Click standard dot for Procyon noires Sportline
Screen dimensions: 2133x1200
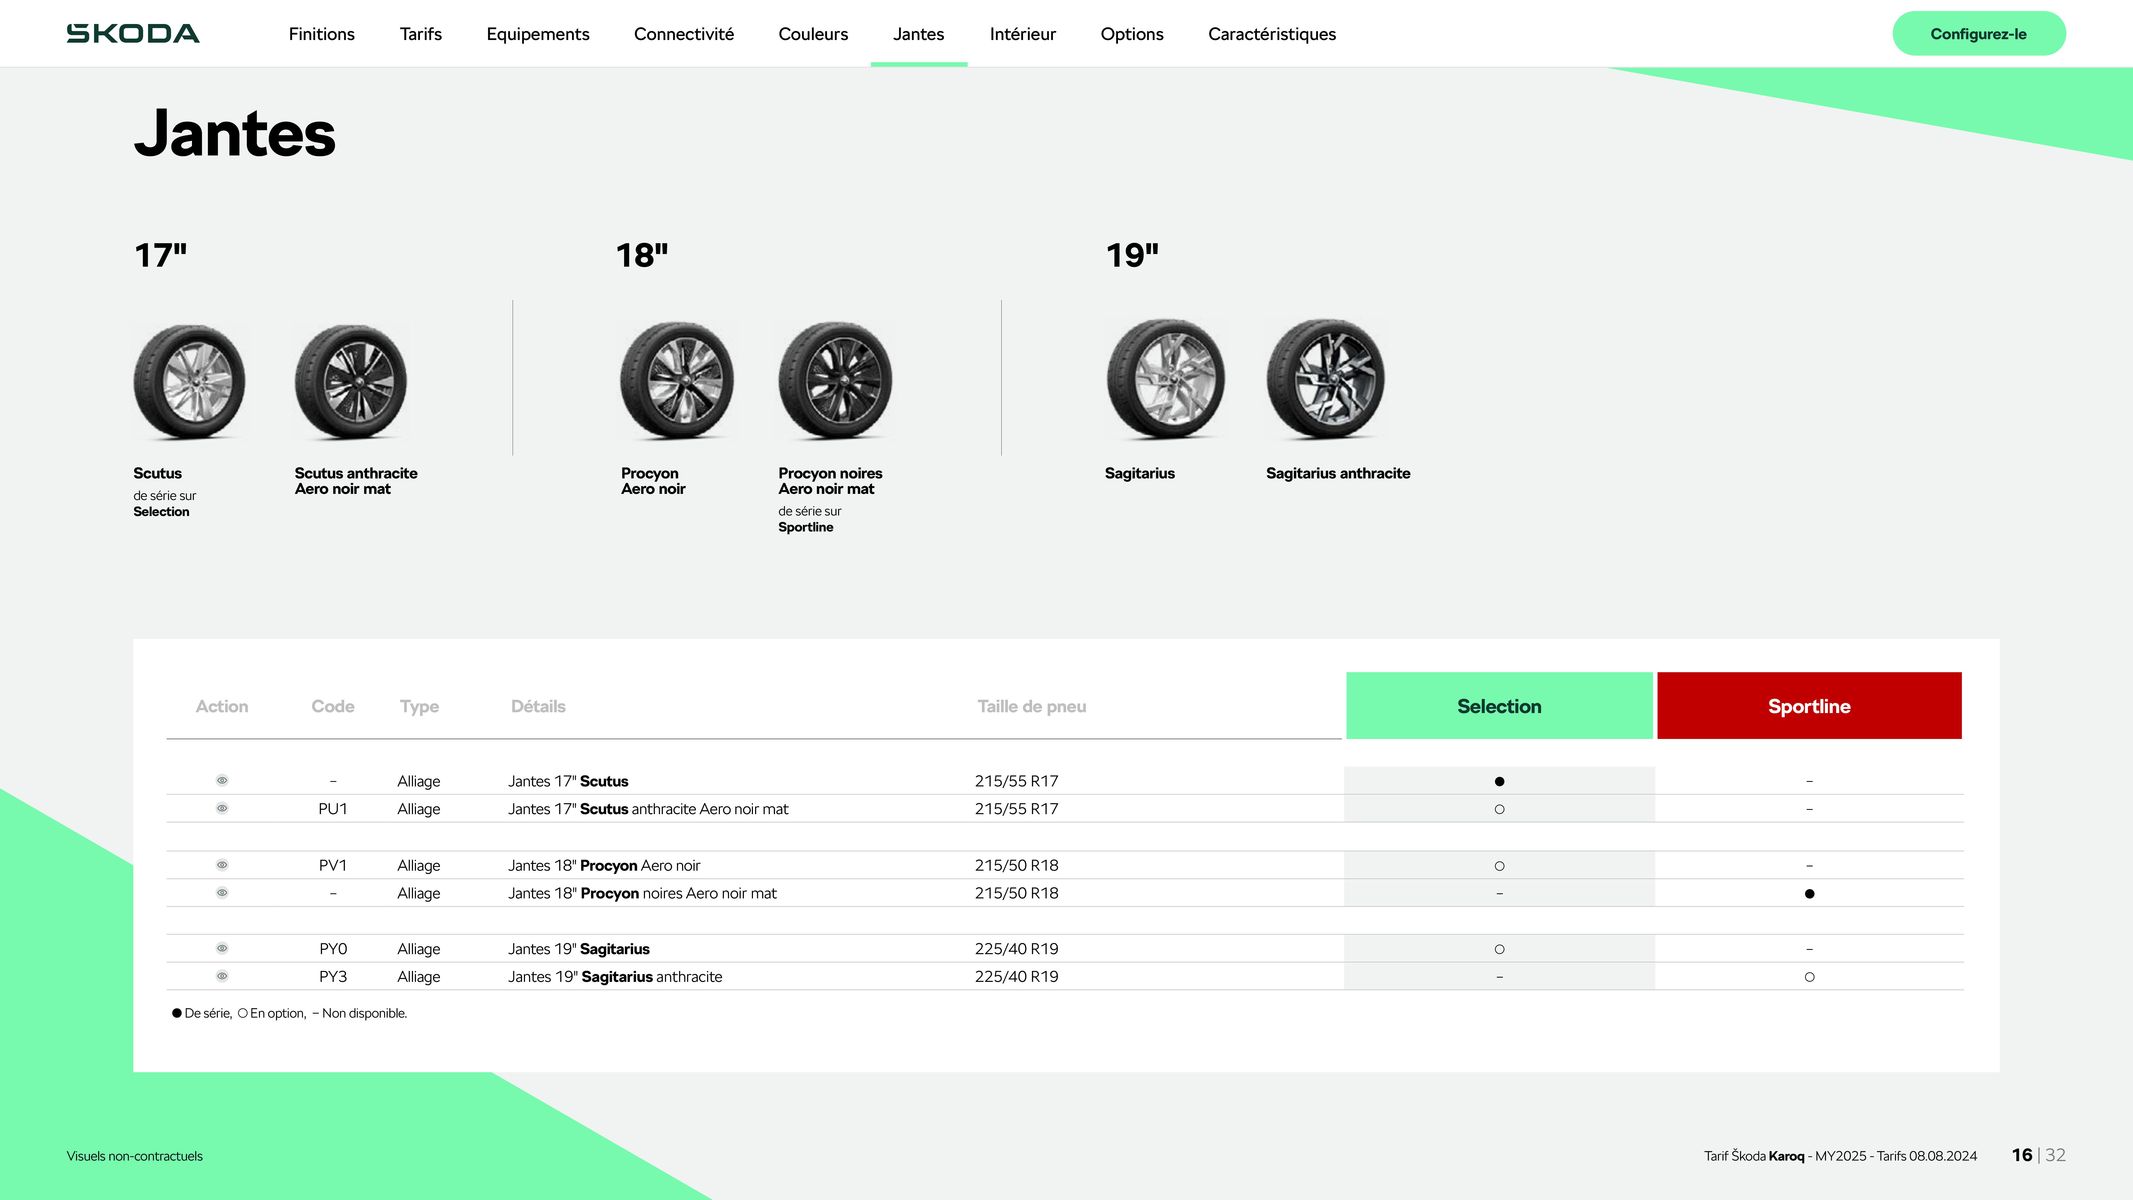1809,894
